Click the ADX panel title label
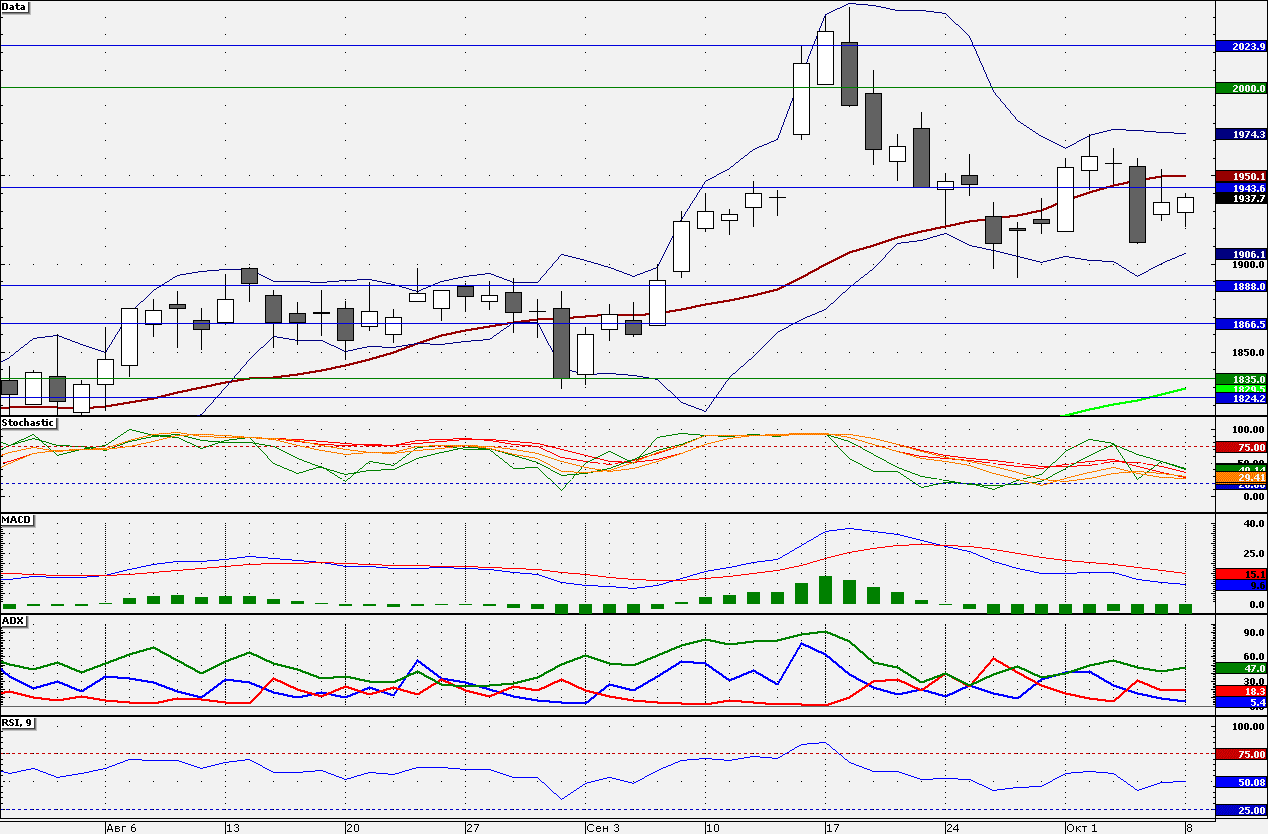Viewport: 1268px width, 834px height. click(13, 621)
